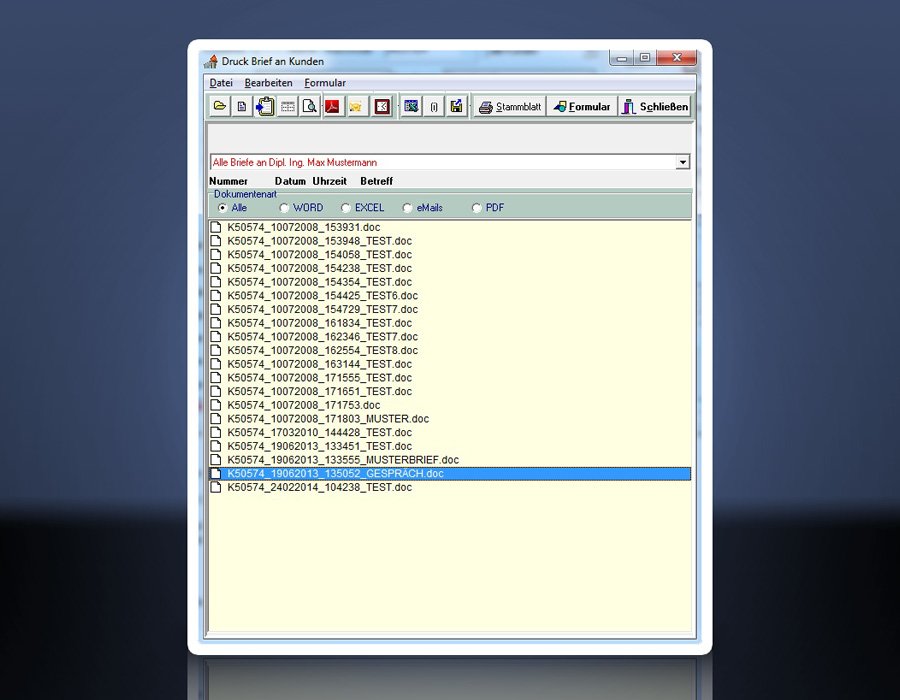Select file K50574_10072008_162554_TEST8.doc
The image size is (900, 700).
[323, 351]
